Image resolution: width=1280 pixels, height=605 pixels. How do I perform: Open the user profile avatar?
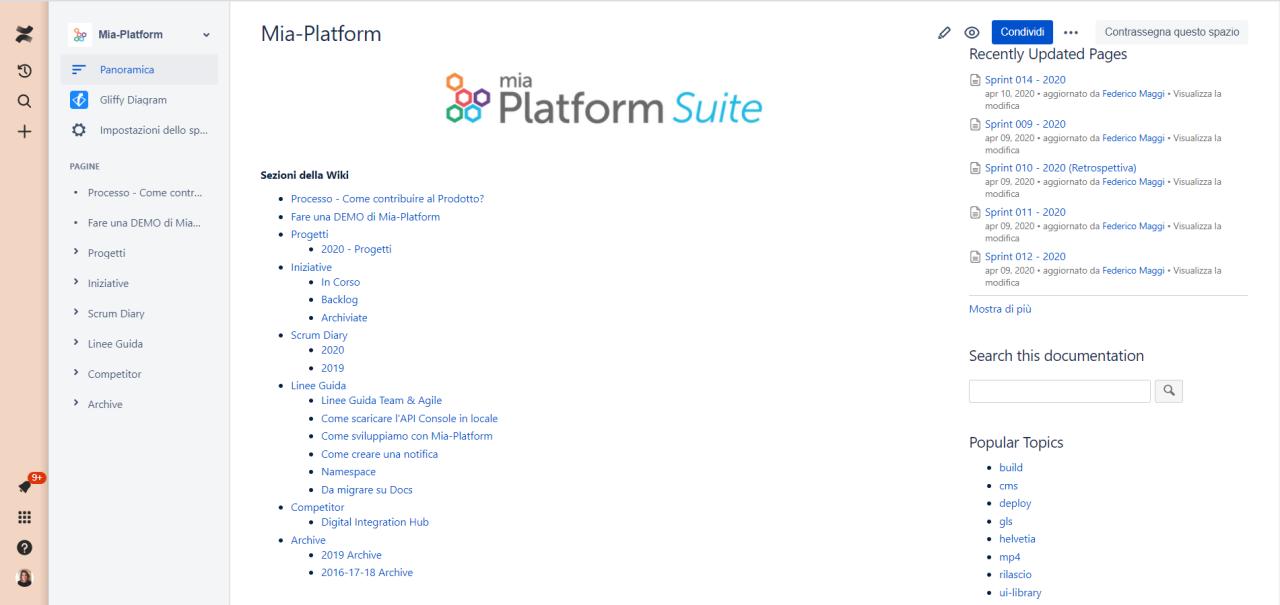tap(24, 578)
